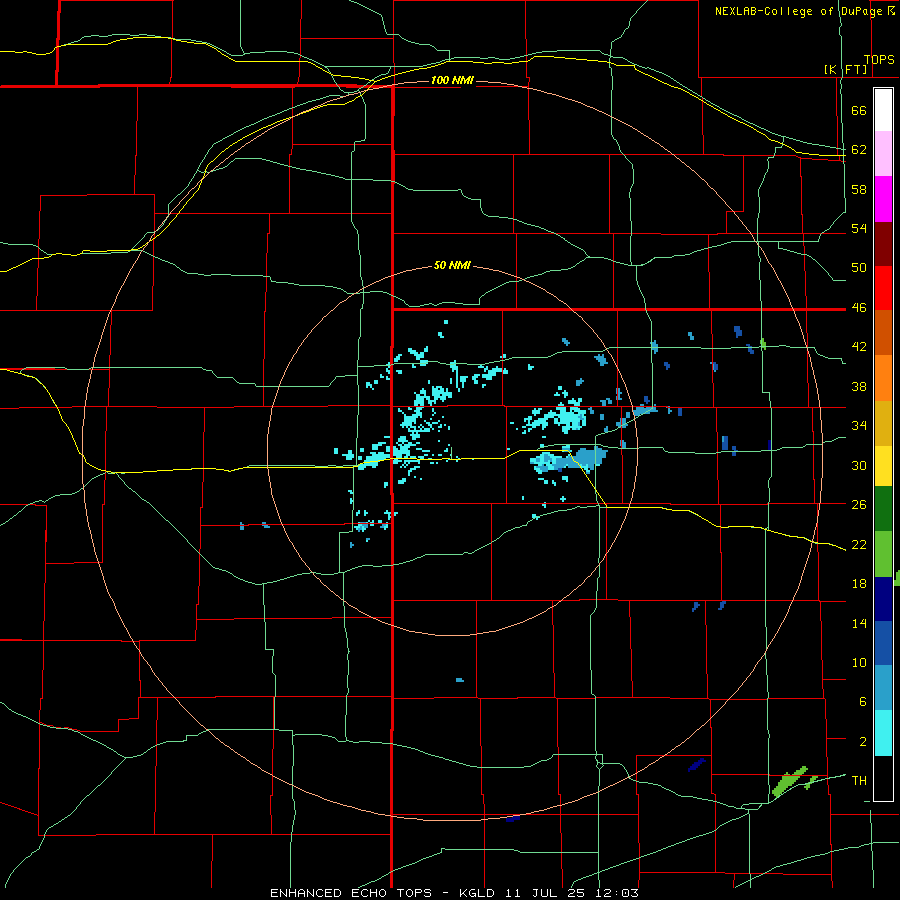The height and width of the screenshot is (900, 900).
Task: Click legend value 66
Action: pyautogui.click(x=859, y=111)
